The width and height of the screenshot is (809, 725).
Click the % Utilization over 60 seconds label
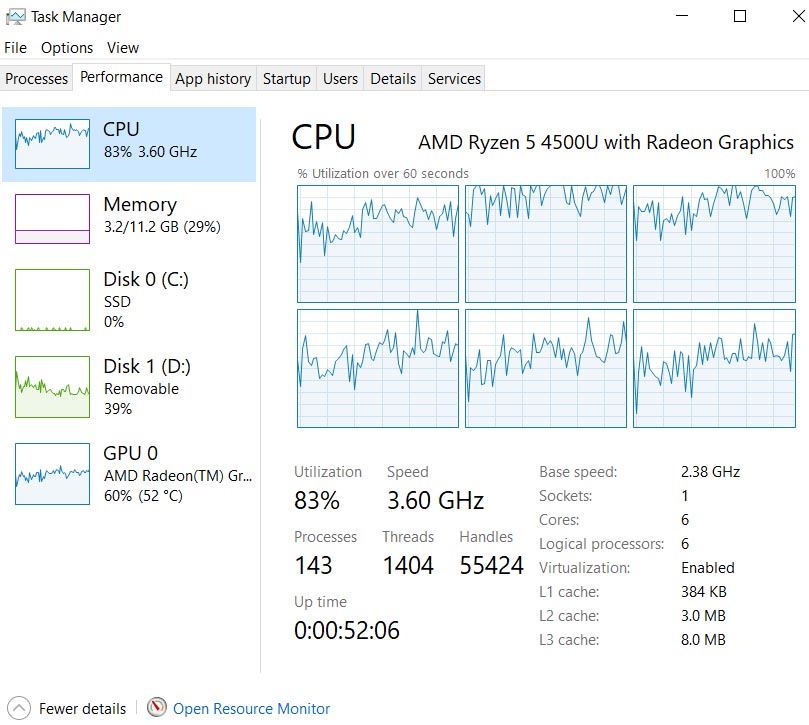tap(383, 173)
